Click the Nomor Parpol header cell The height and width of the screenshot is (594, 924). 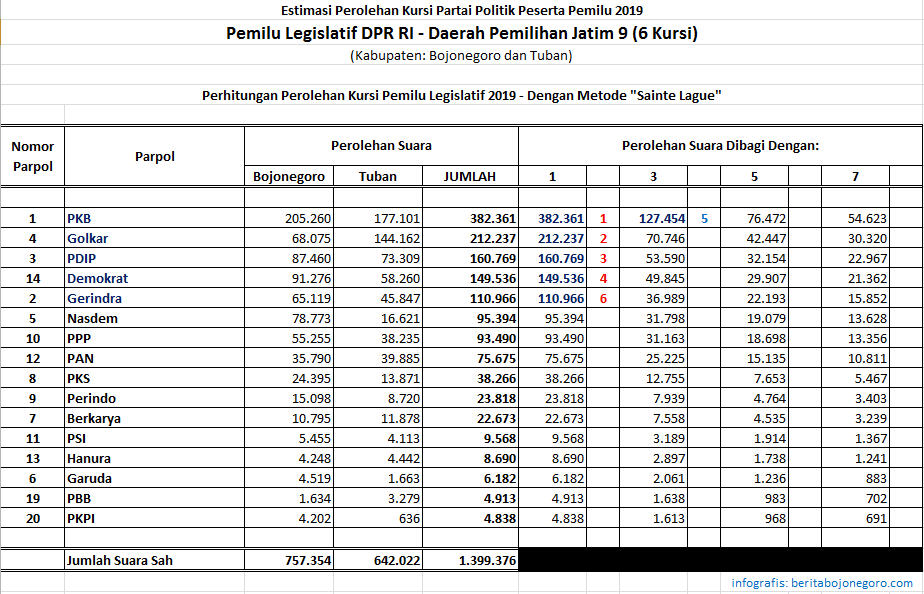32,156
